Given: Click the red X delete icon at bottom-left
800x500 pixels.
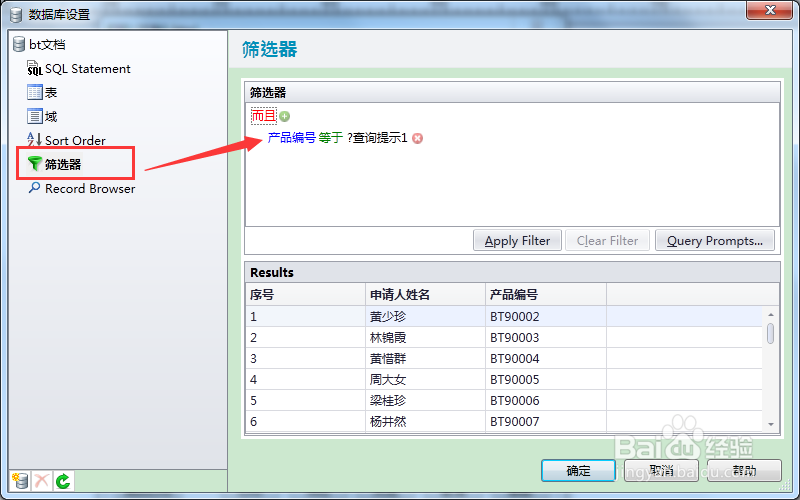Looking at the screenshot, I should tap(42, 481).
